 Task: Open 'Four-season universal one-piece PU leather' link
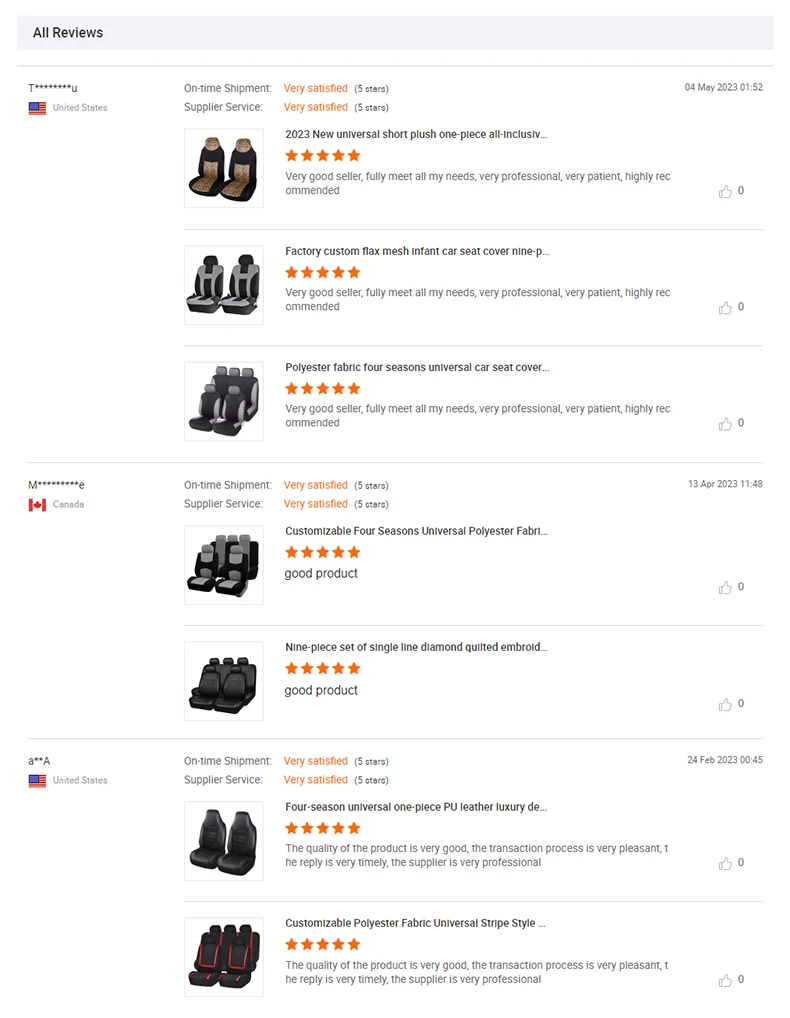point(416,807)
